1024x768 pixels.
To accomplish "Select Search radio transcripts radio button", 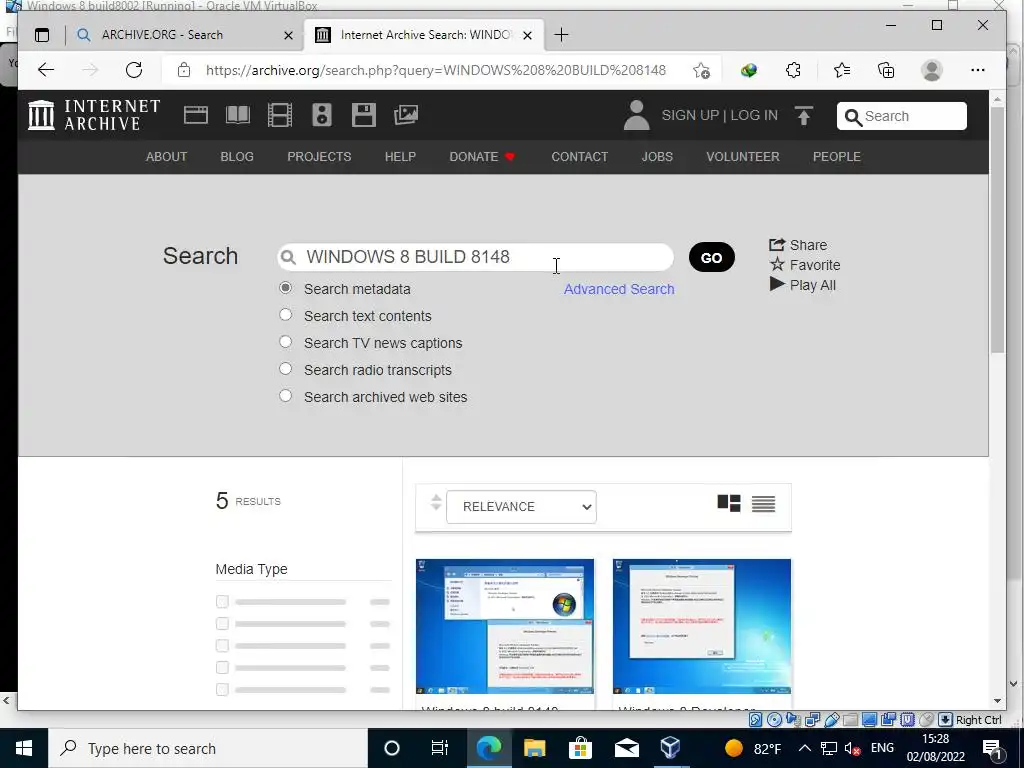I will 285,368.
